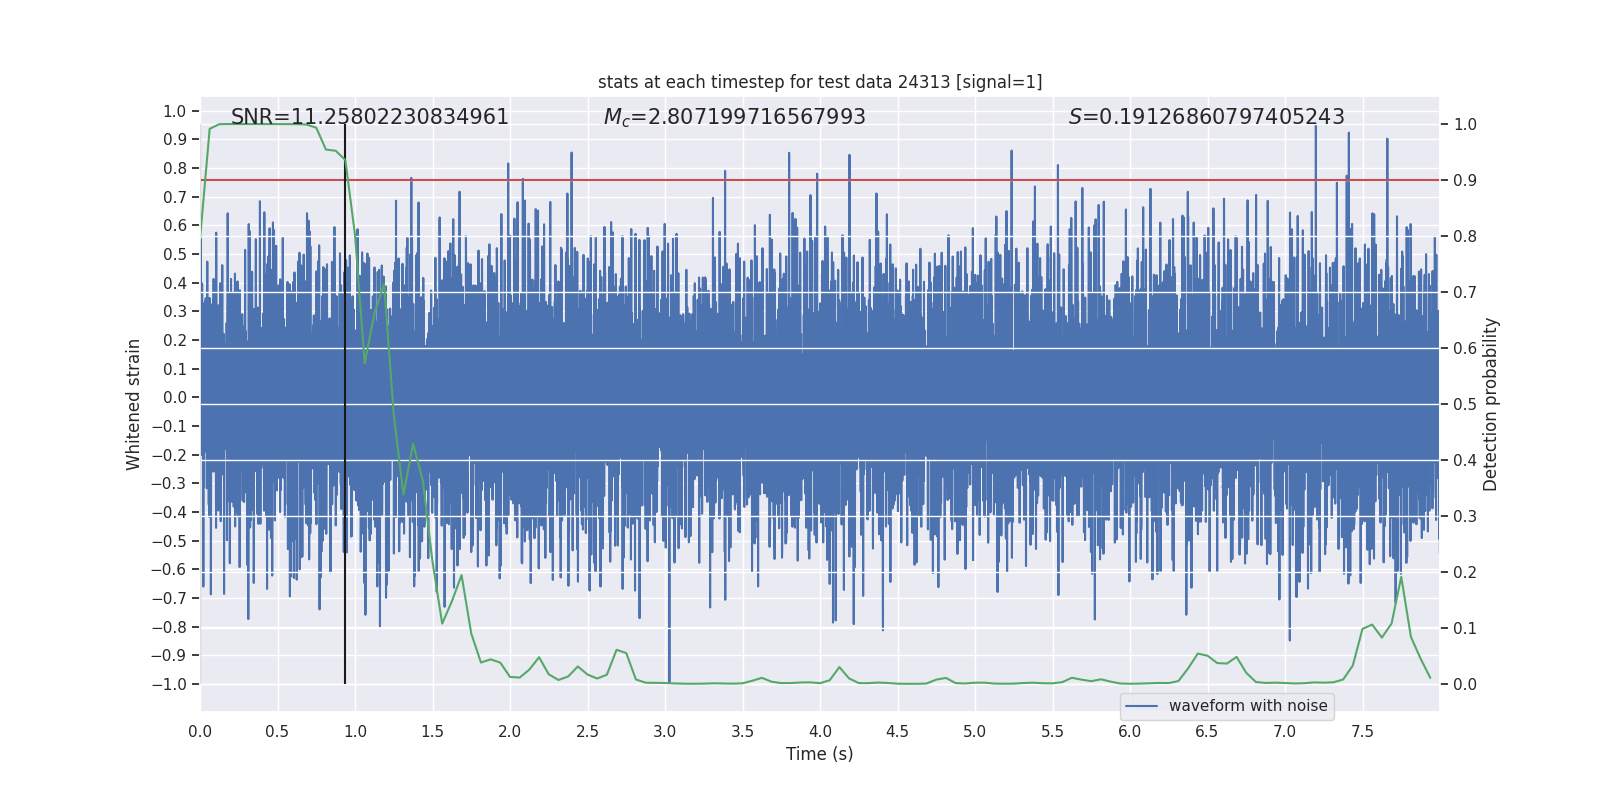Click the −0.5 strain tick label
This screenshot has width=1600, height=800.
pos(169,541)
